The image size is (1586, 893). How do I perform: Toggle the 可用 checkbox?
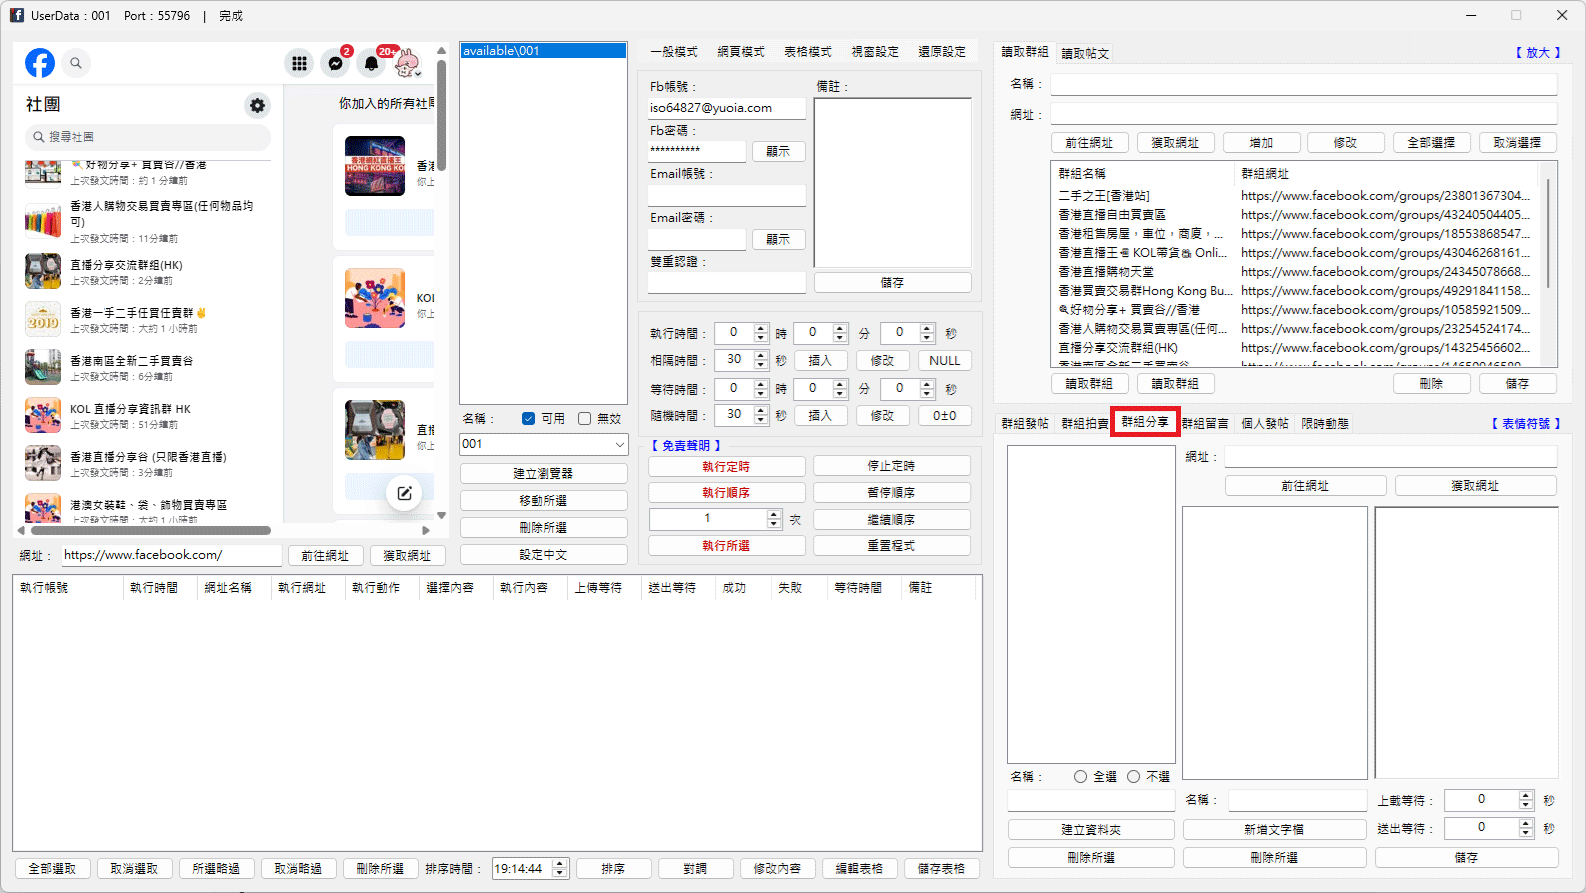point(528,419)
